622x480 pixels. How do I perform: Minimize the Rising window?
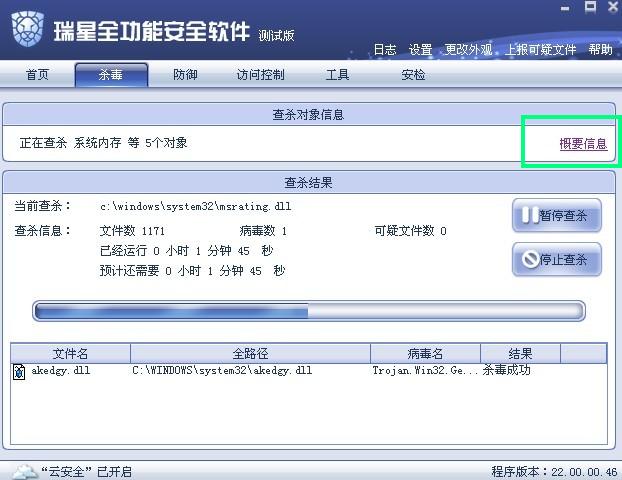tap(565, 8)
